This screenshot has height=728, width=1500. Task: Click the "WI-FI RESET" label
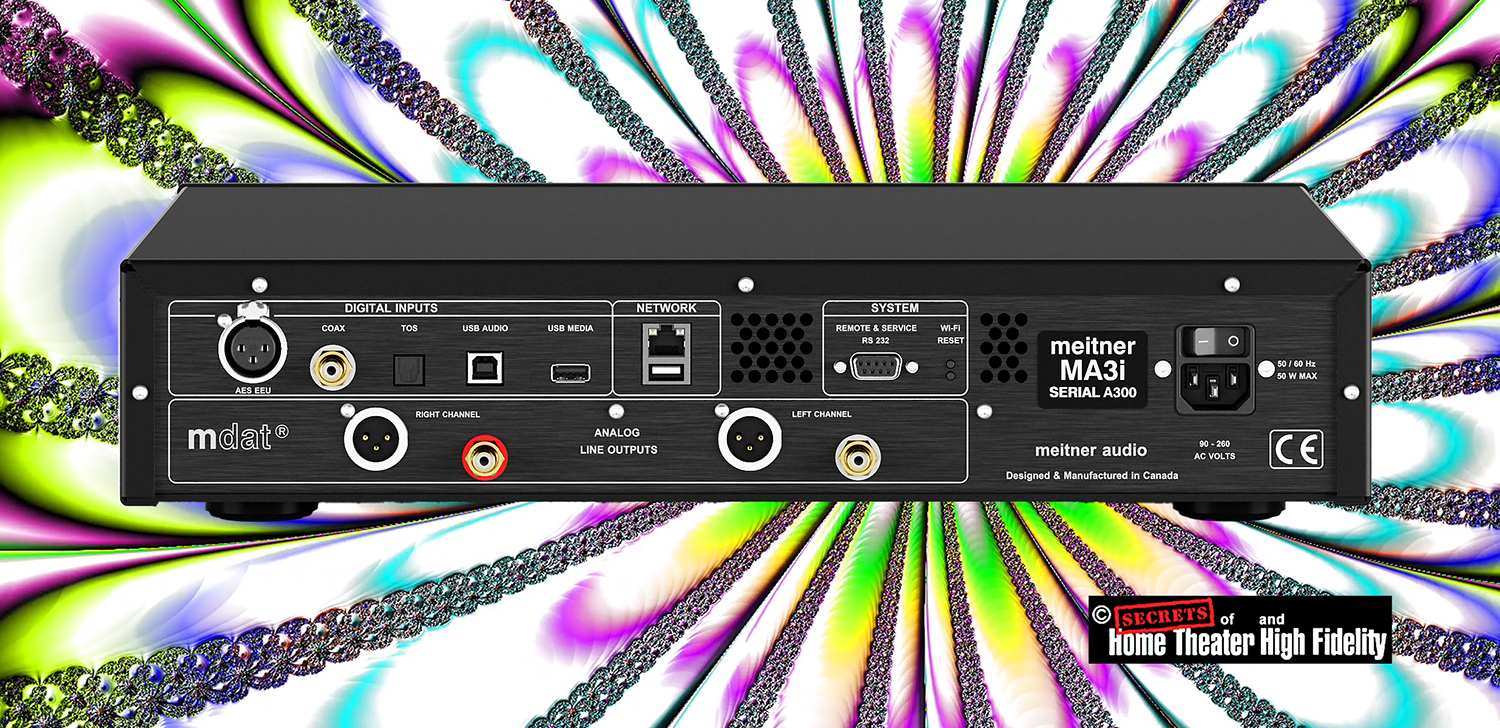pos(952,334)
